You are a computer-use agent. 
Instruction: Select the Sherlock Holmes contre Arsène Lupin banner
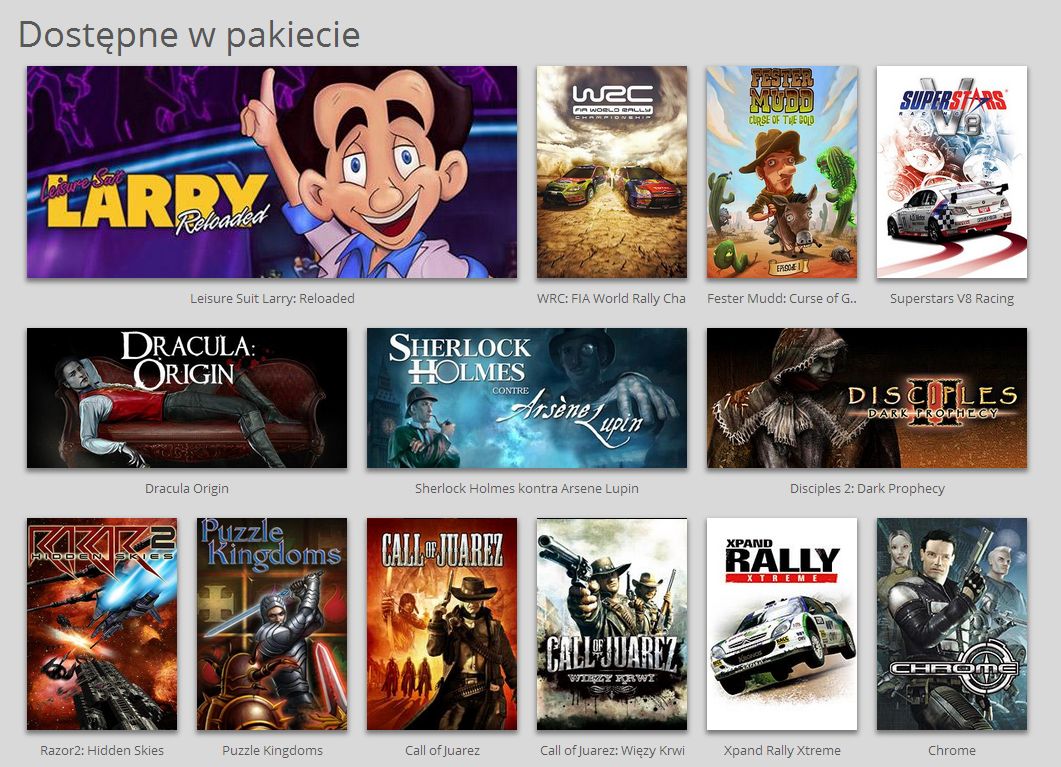[x=526, y=398]
